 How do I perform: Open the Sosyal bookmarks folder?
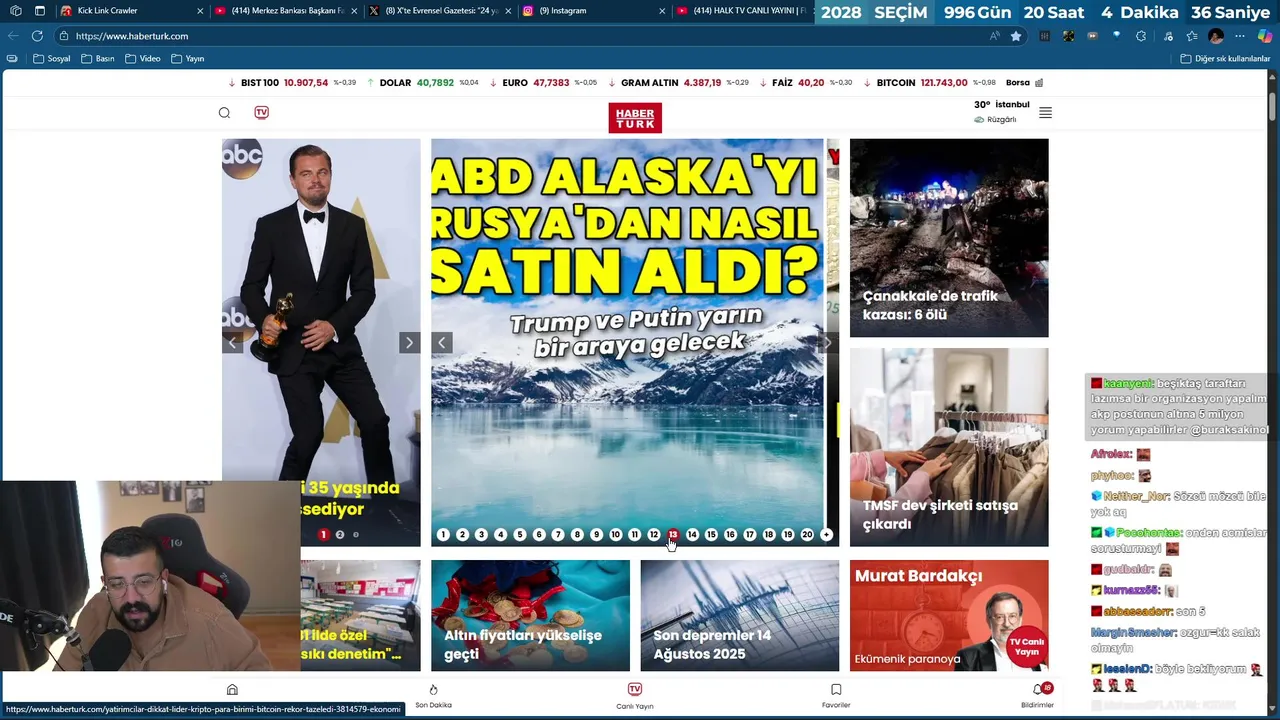[x=52, y=58]
